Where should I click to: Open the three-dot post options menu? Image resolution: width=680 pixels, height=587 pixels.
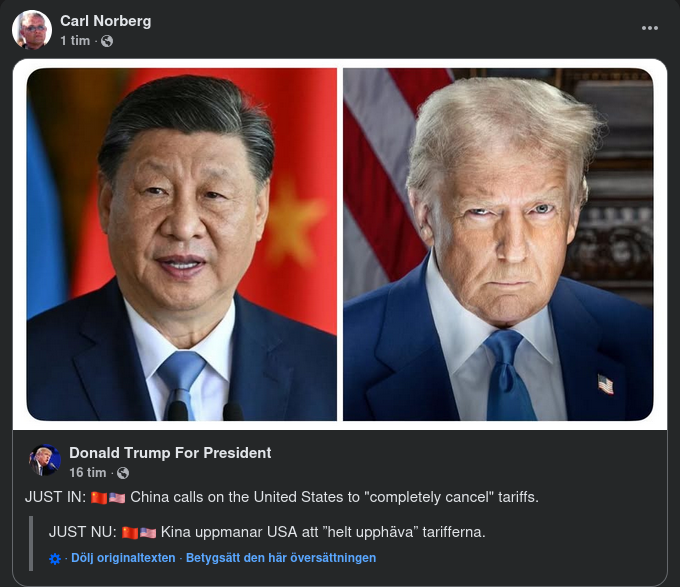(650, 28)
